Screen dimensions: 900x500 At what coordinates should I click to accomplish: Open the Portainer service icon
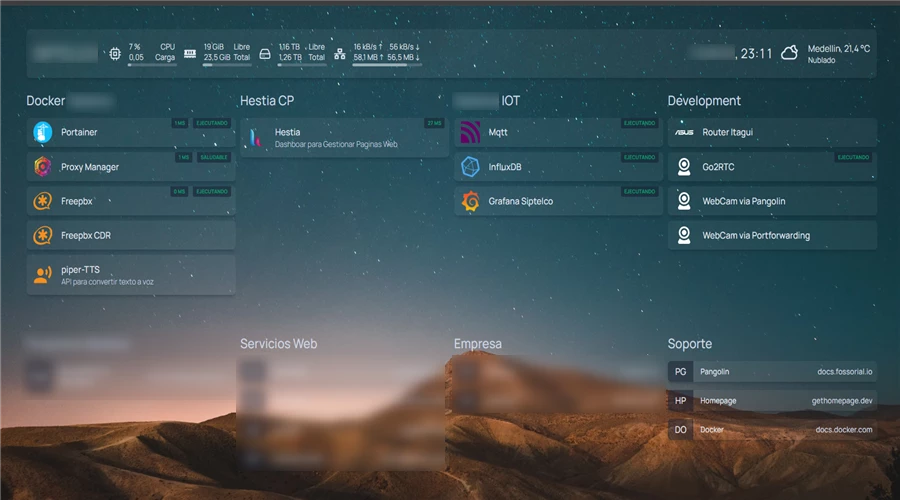coord(42,132)
